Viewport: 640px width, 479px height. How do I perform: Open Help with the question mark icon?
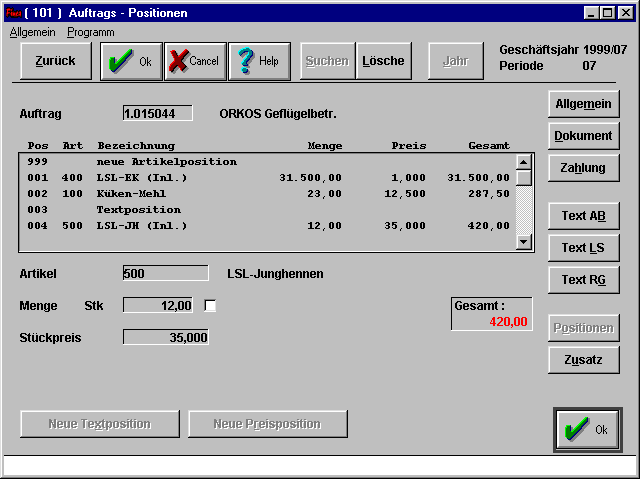click(259, 61)
